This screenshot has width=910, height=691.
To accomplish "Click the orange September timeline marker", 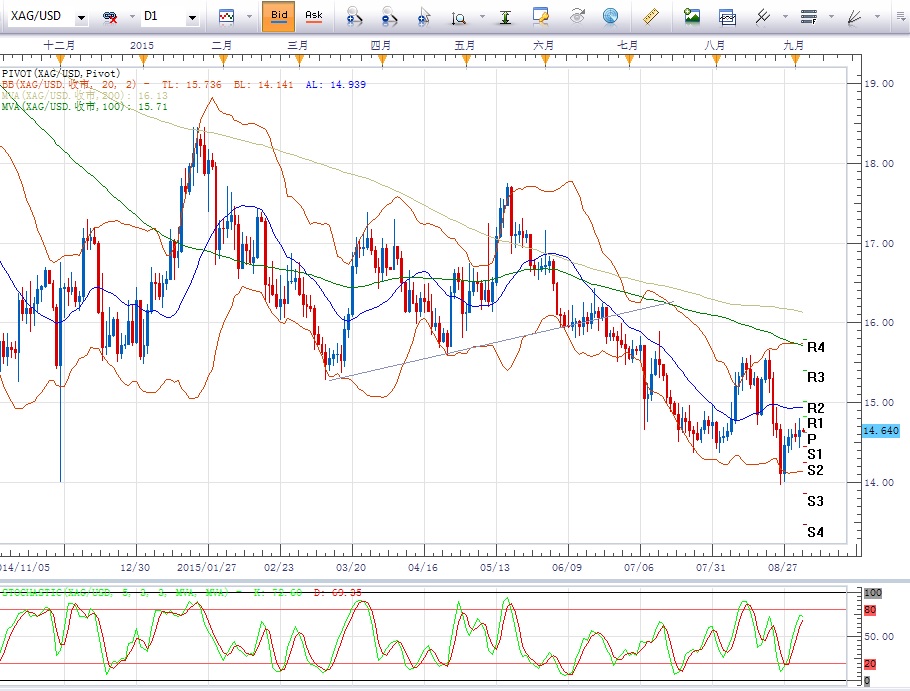I will tap(795, 62).
